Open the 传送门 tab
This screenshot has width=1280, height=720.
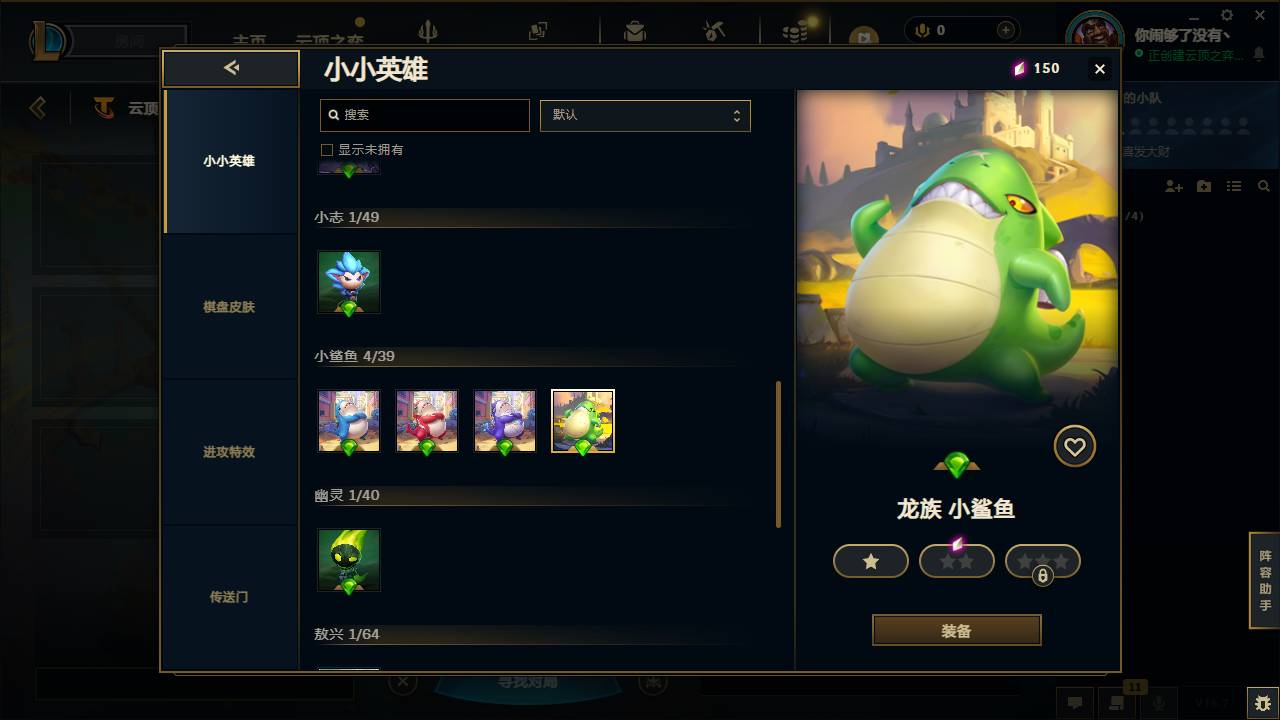click(x=229, y=597)
